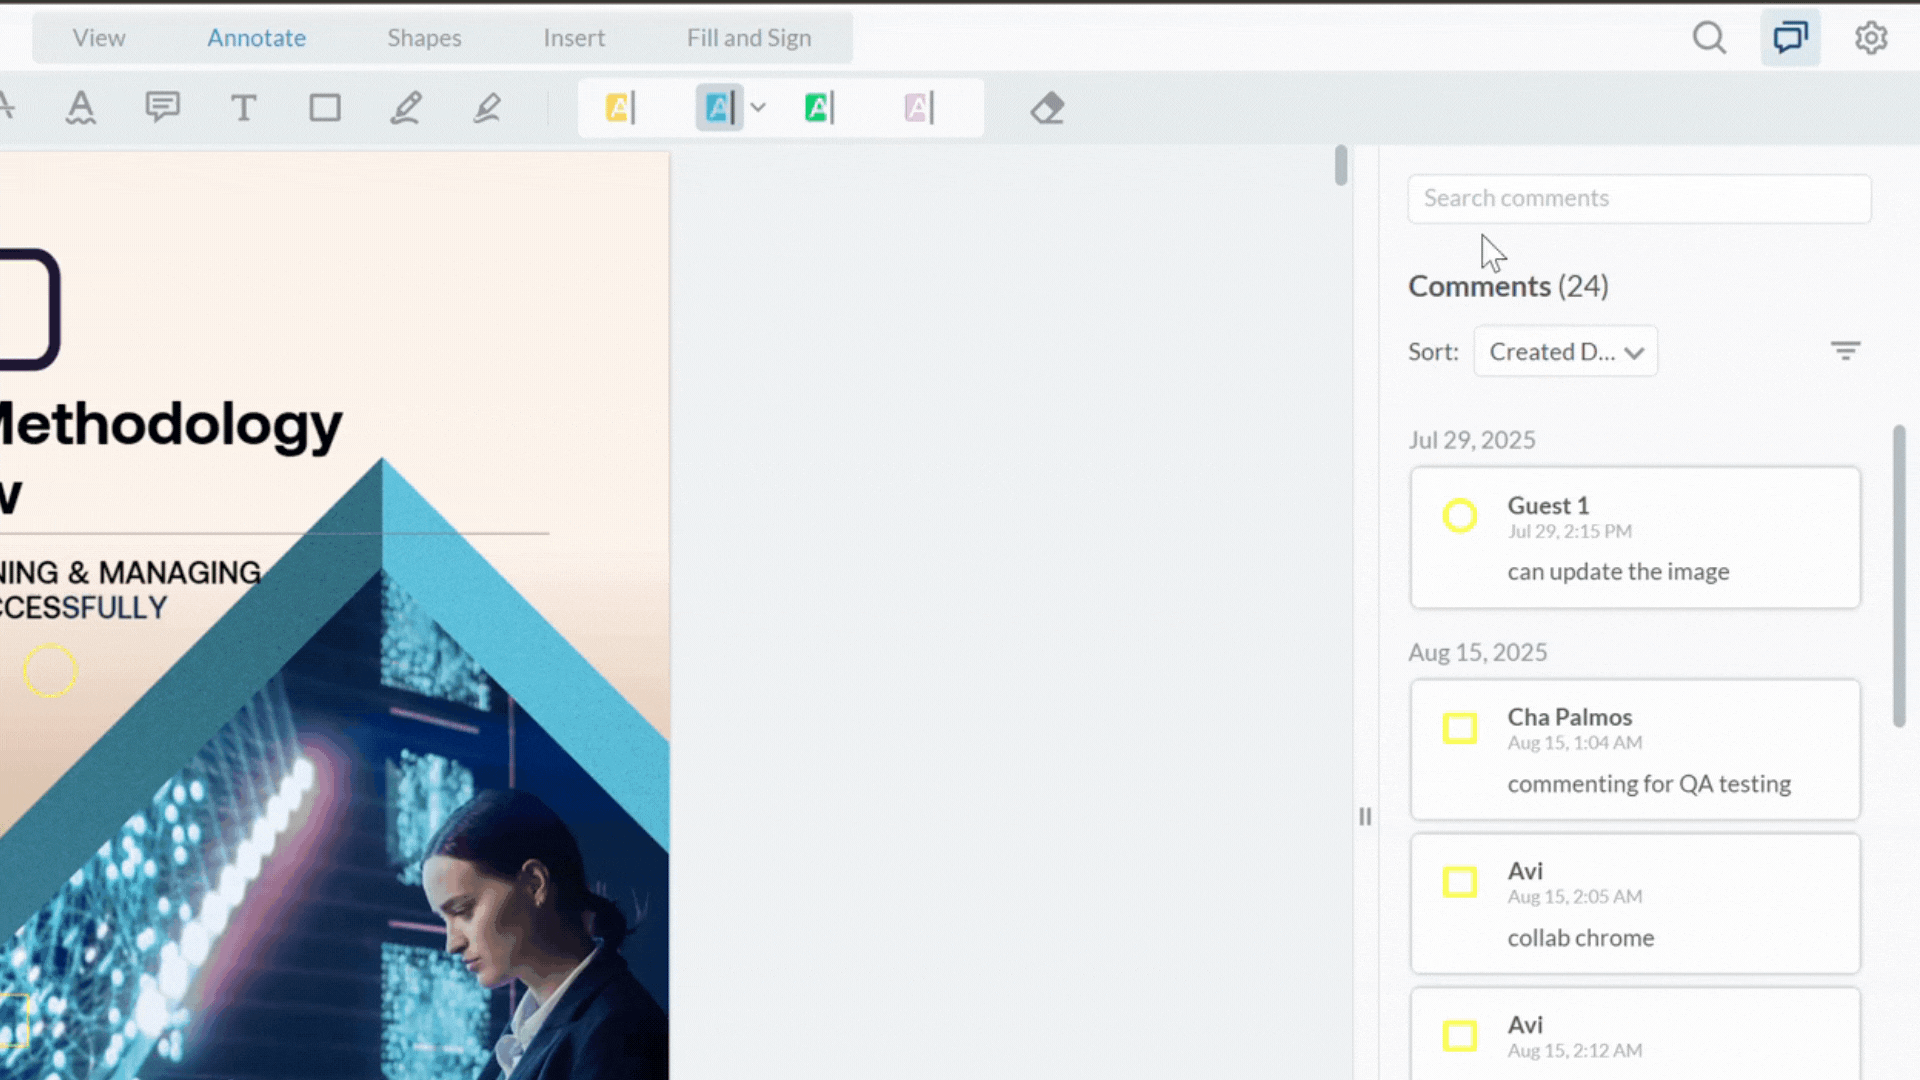The height and width of the screenshot is (1080, 1920).
Task: Open Sort by Created Date dropdown
Action: (1565, 352)
